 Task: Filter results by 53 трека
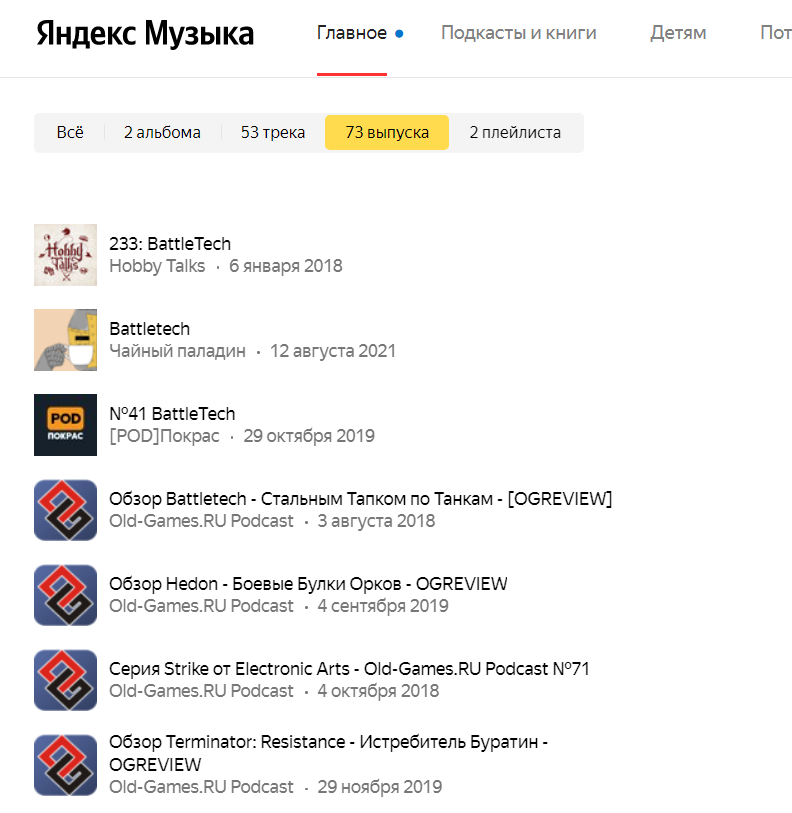[x=273, y=133]
